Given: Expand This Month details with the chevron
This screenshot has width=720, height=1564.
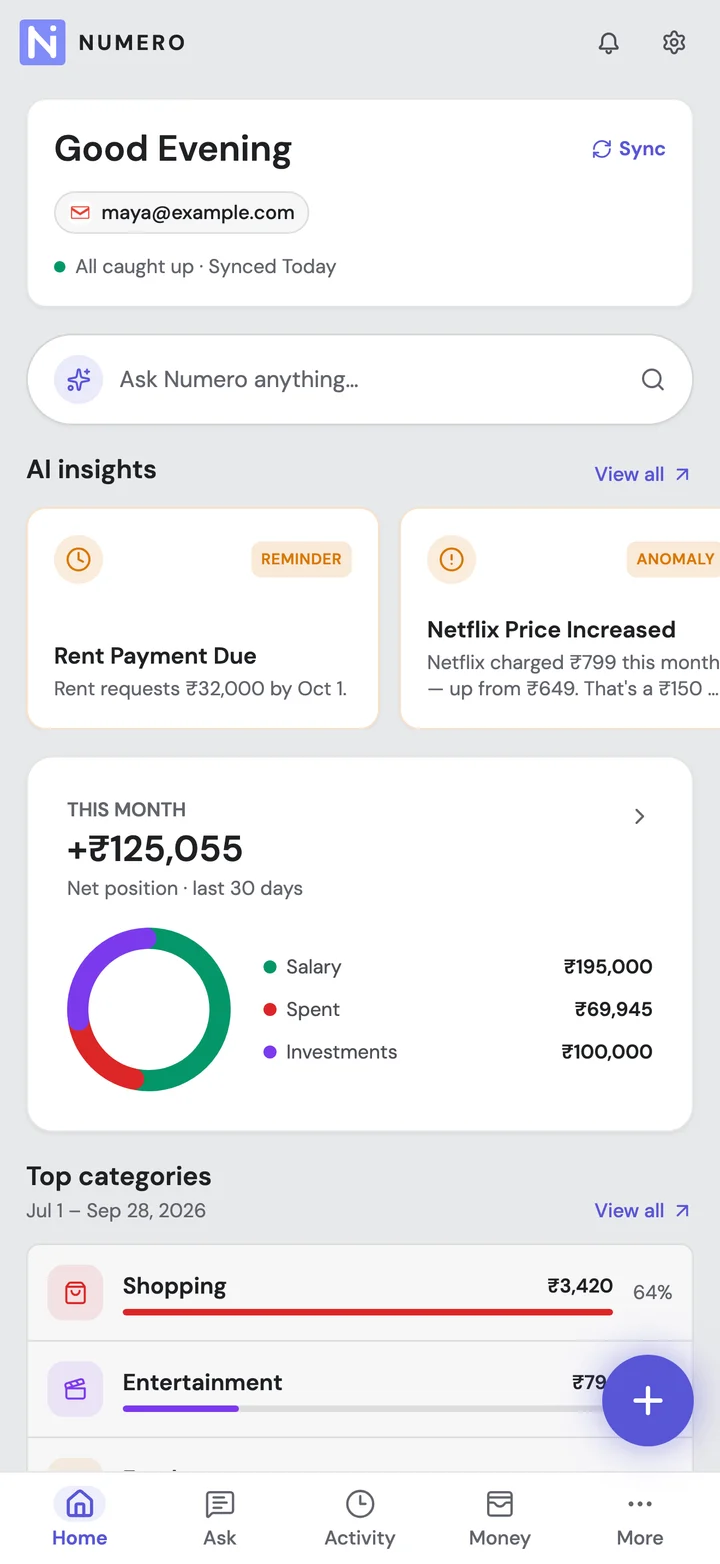Looking at the screenshot, I should (x=640, y=817).
